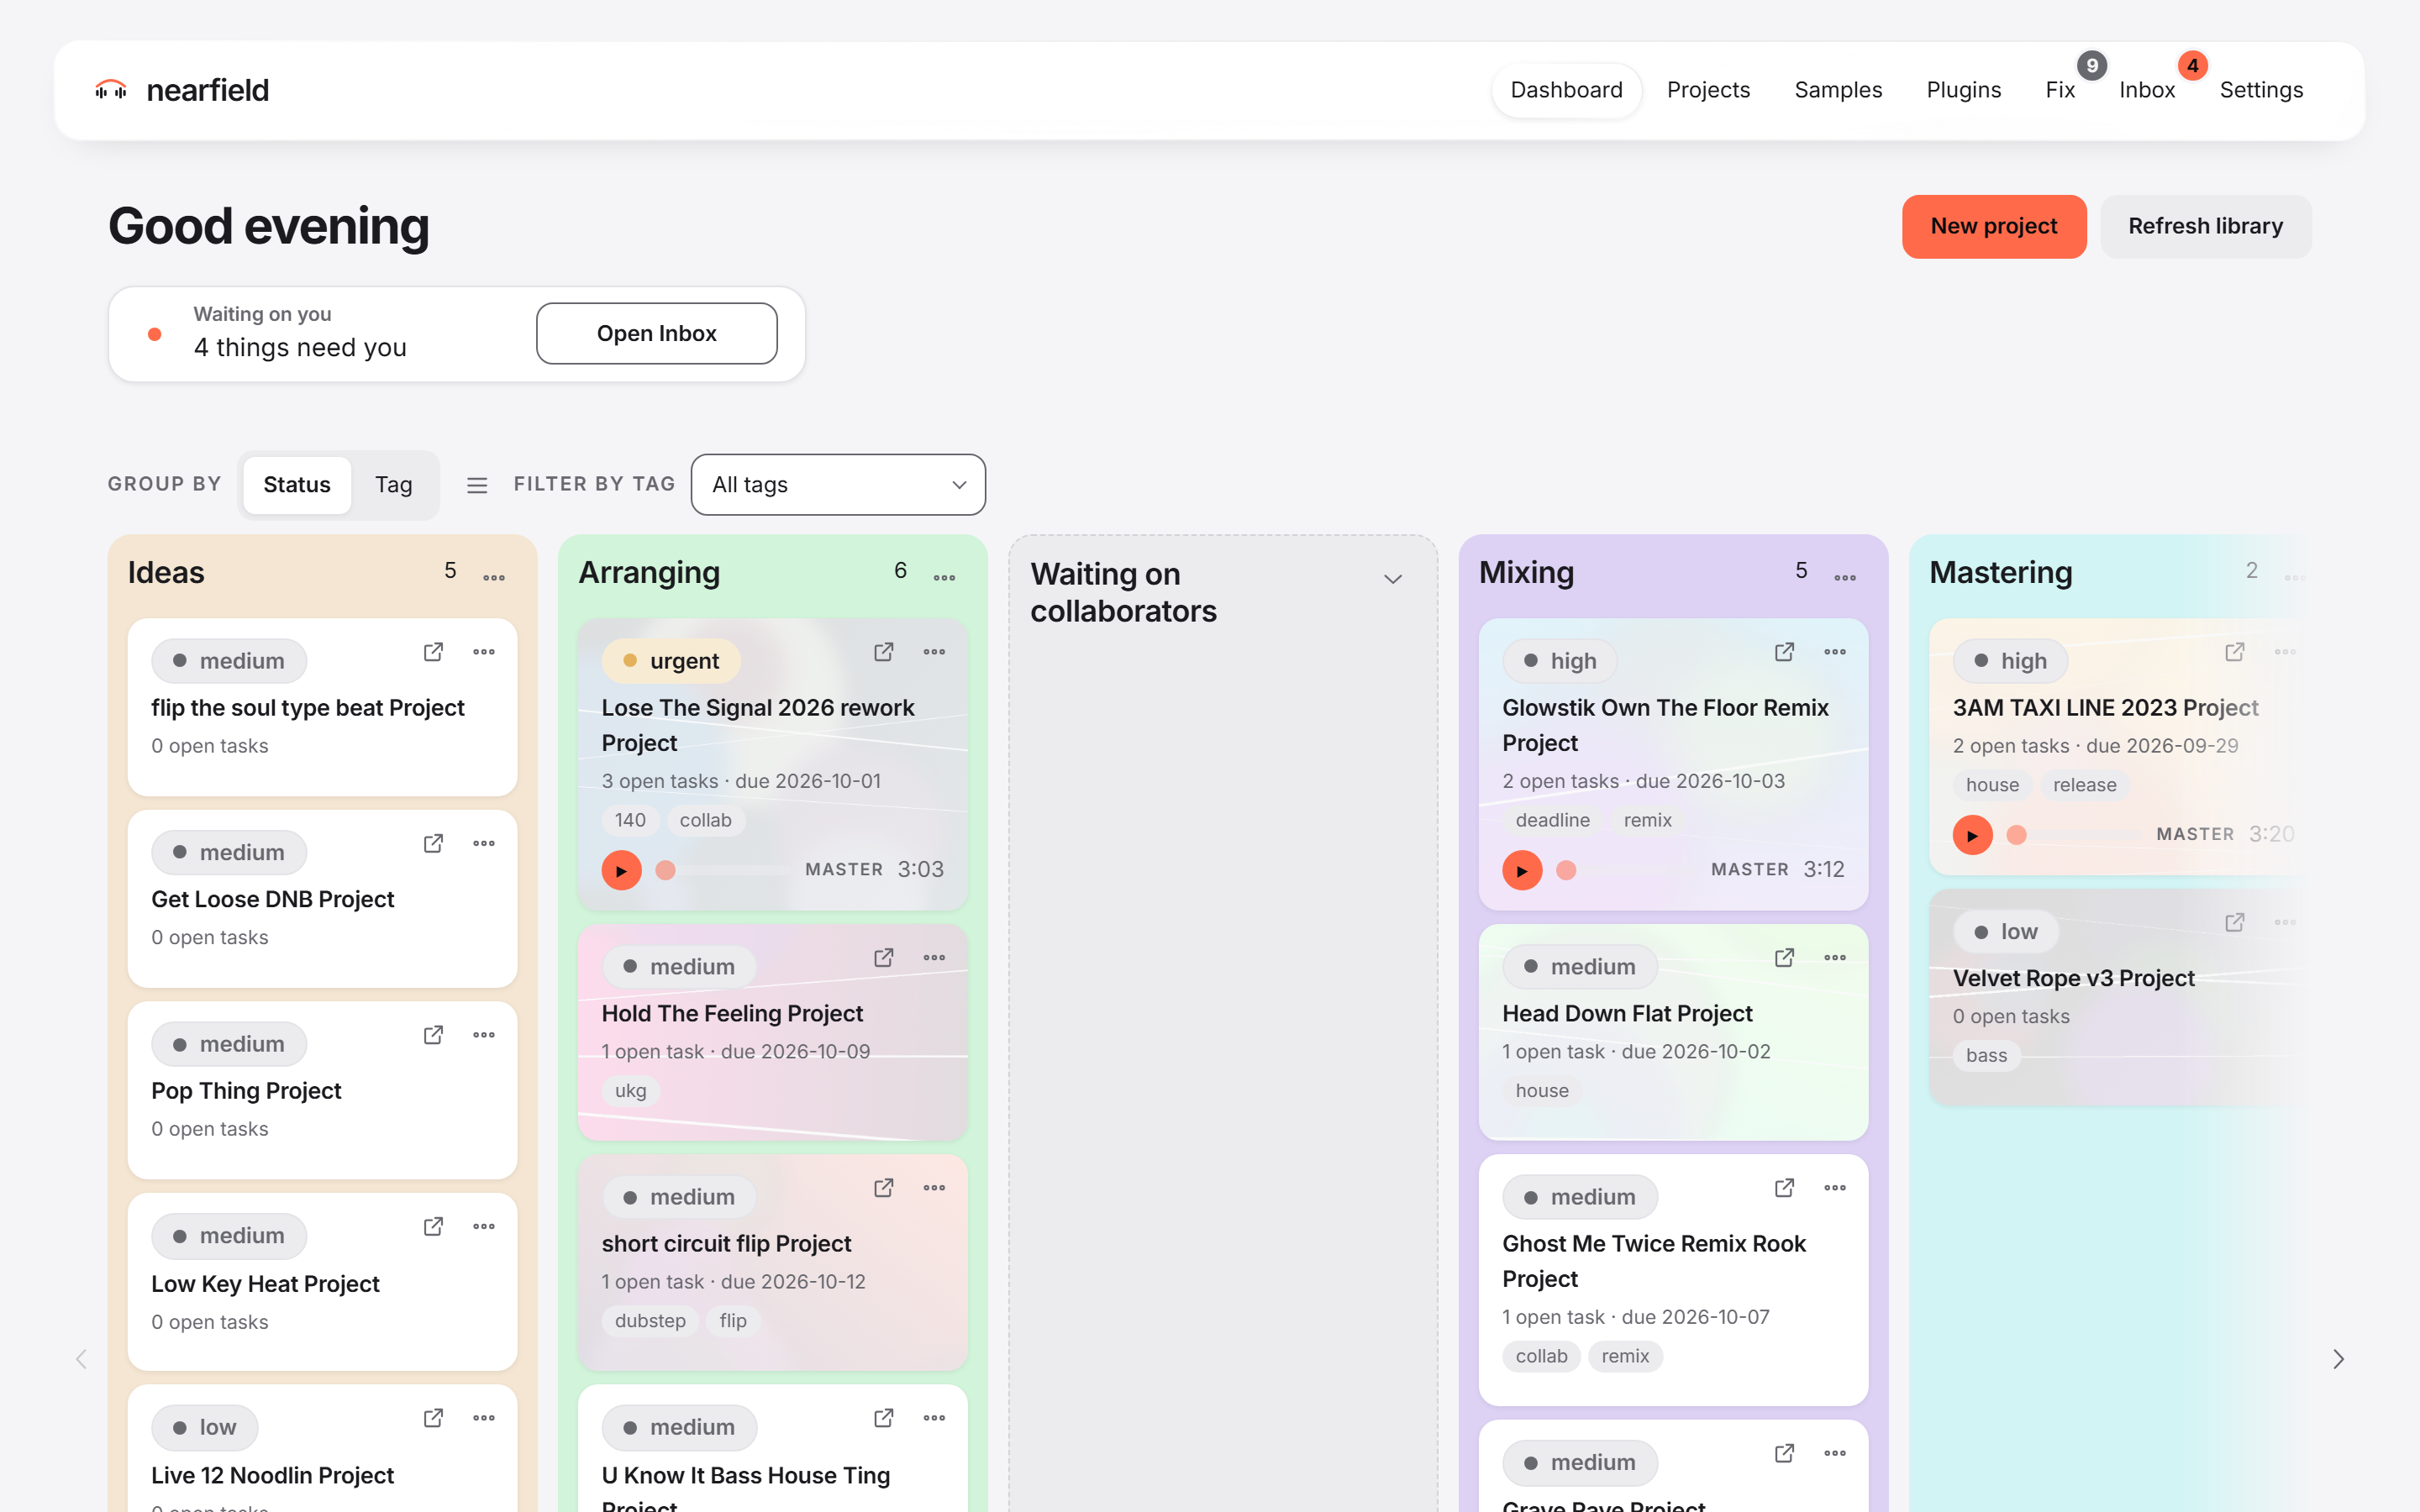Image resolution: width=2420 pixels, height=1512 pixels.
Task: Open more options for Get Loose DNB Project
Action: point(484,844)
